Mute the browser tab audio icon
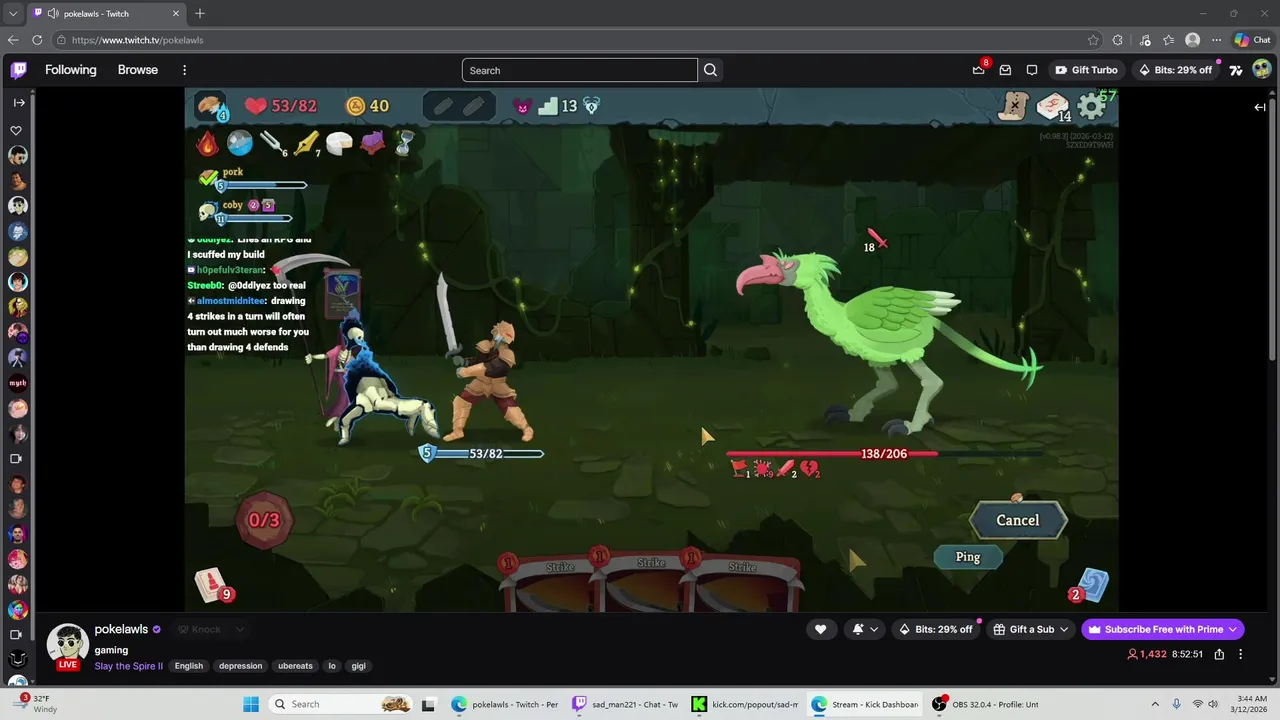The width and height of the screenshot is (1280, 720). click(52, 13)
